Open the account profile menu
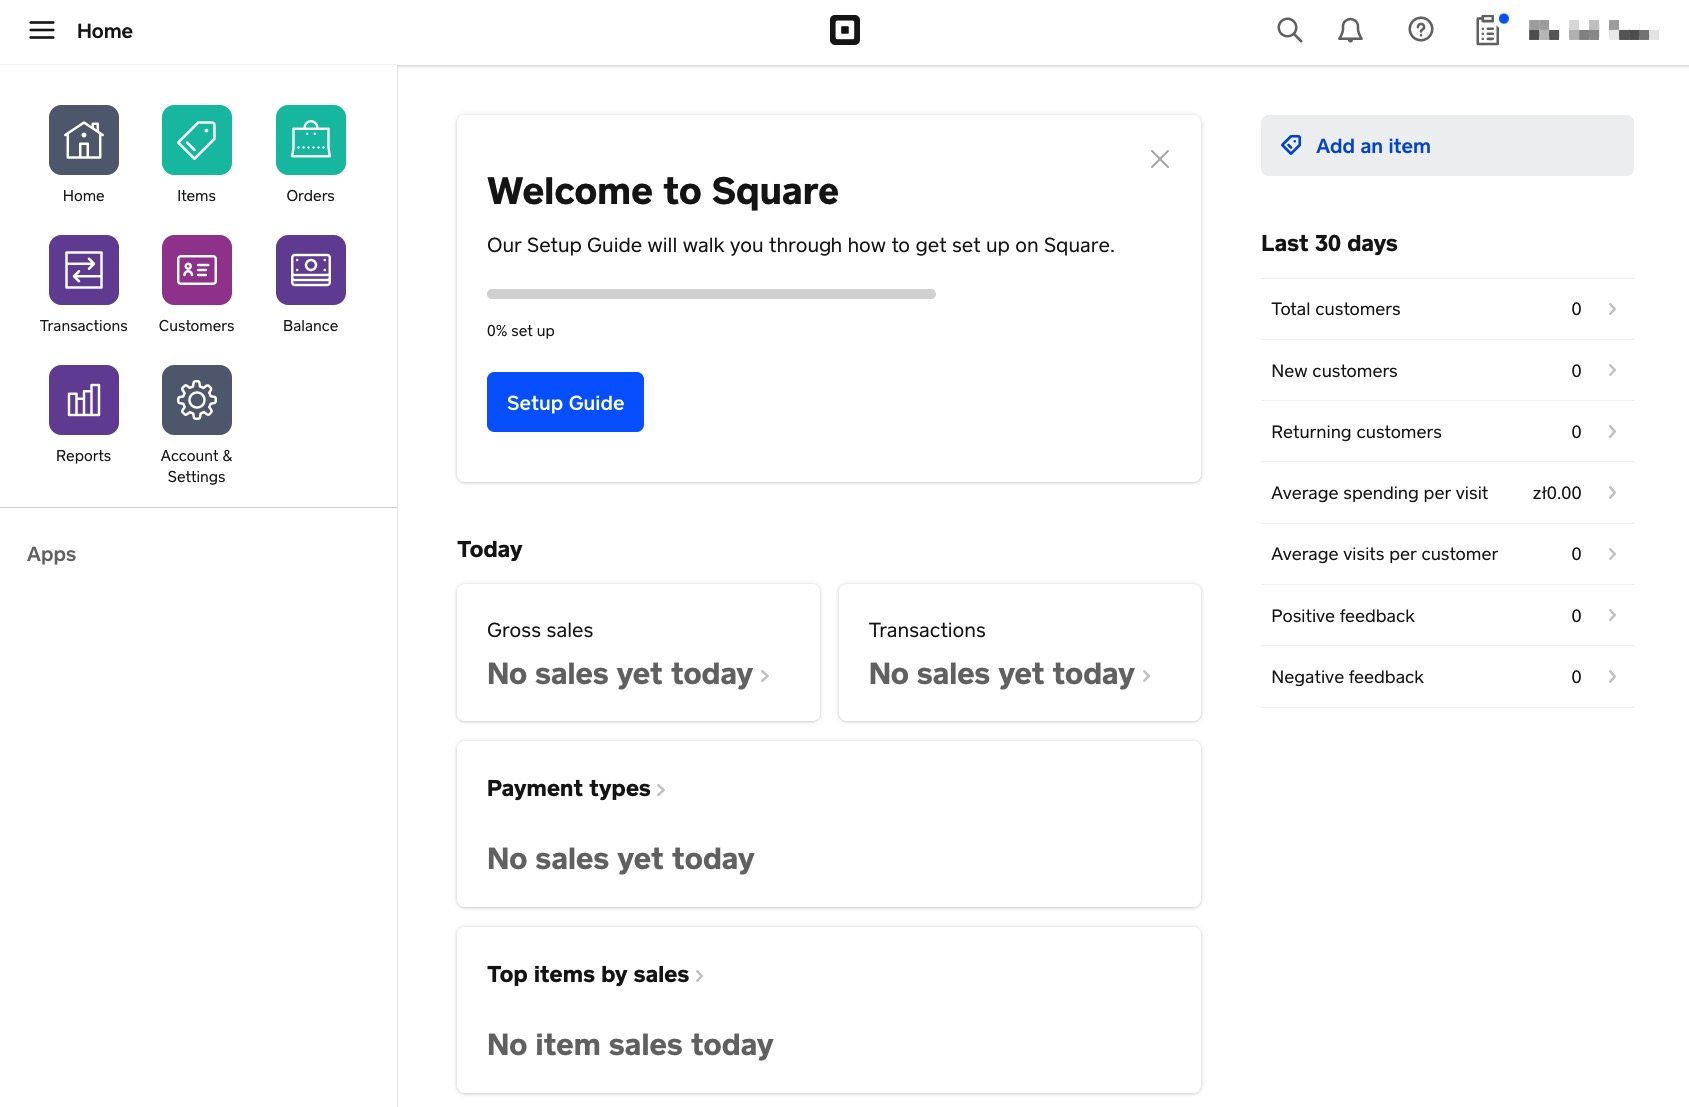 click(x=1594, y=31)
